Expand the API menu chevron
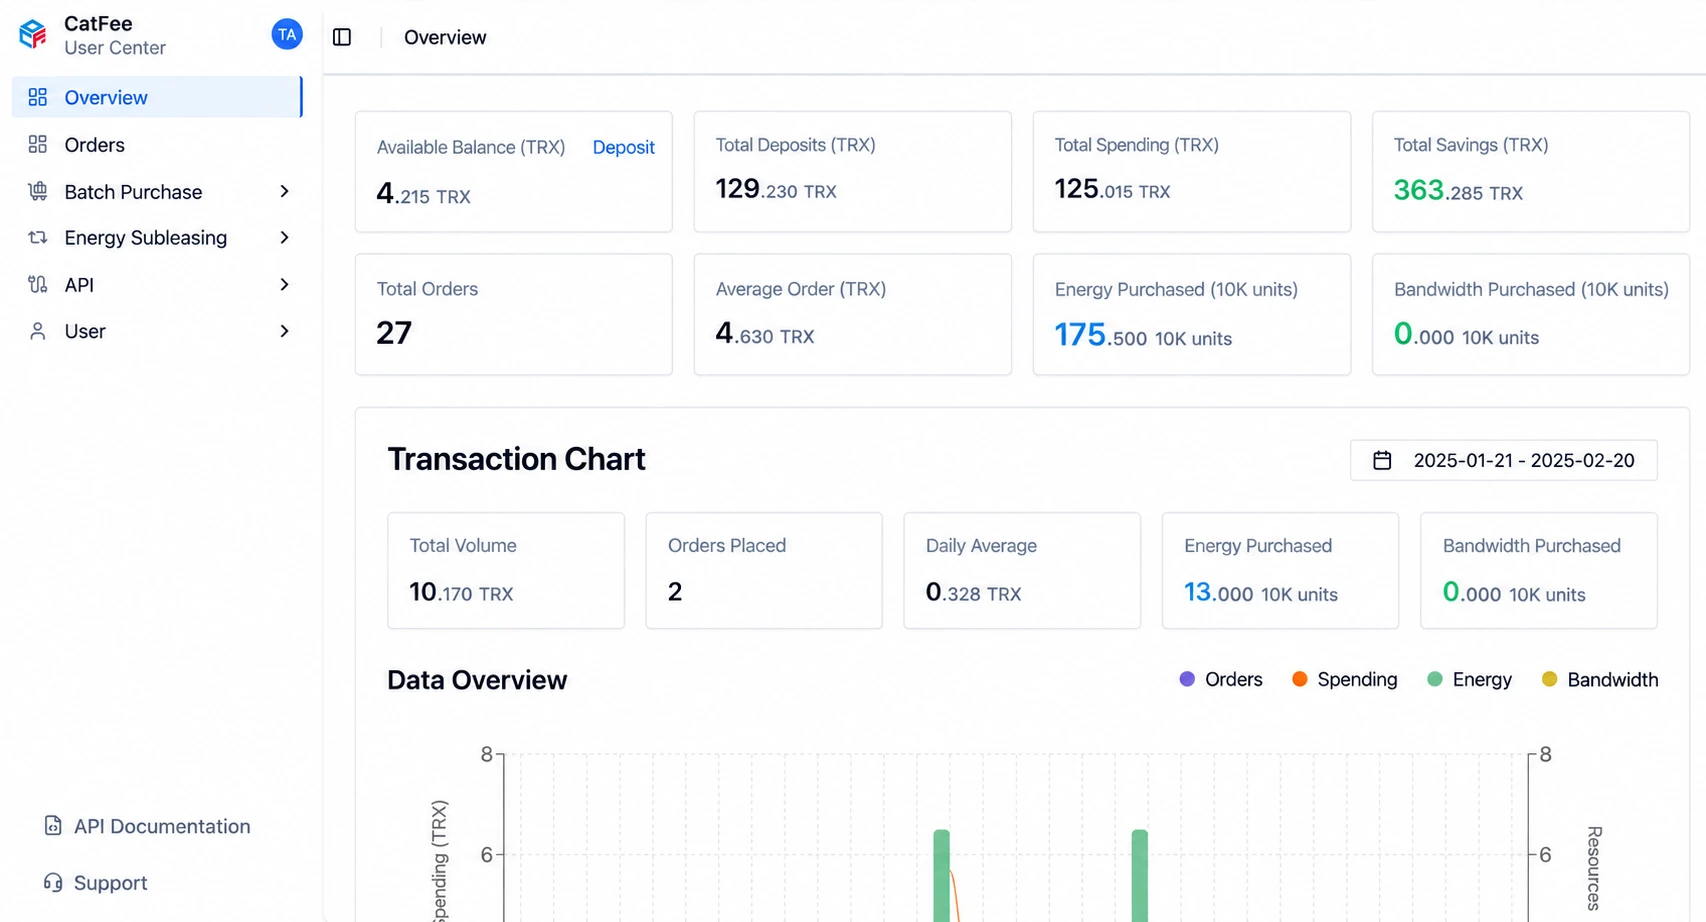The height and width of the screenshot is (922, 1706). (284, 284)
